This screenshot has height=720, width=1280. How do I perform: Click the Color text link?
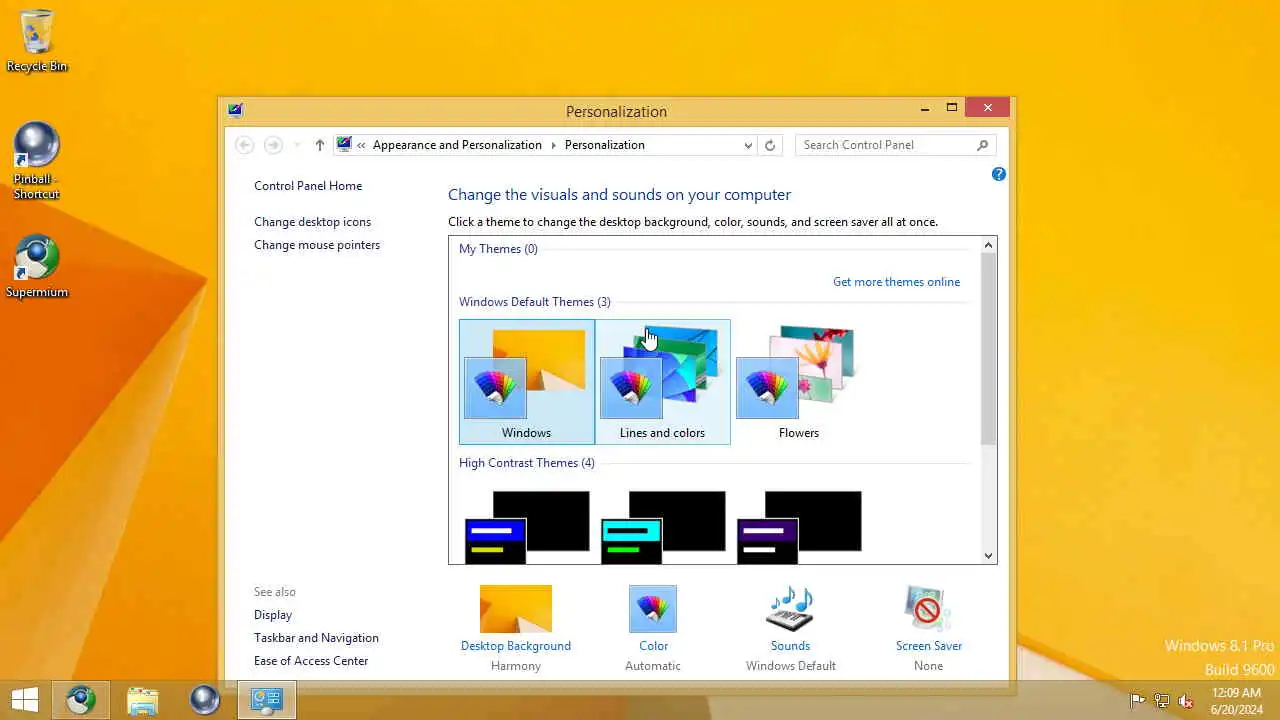pos(653,646)
